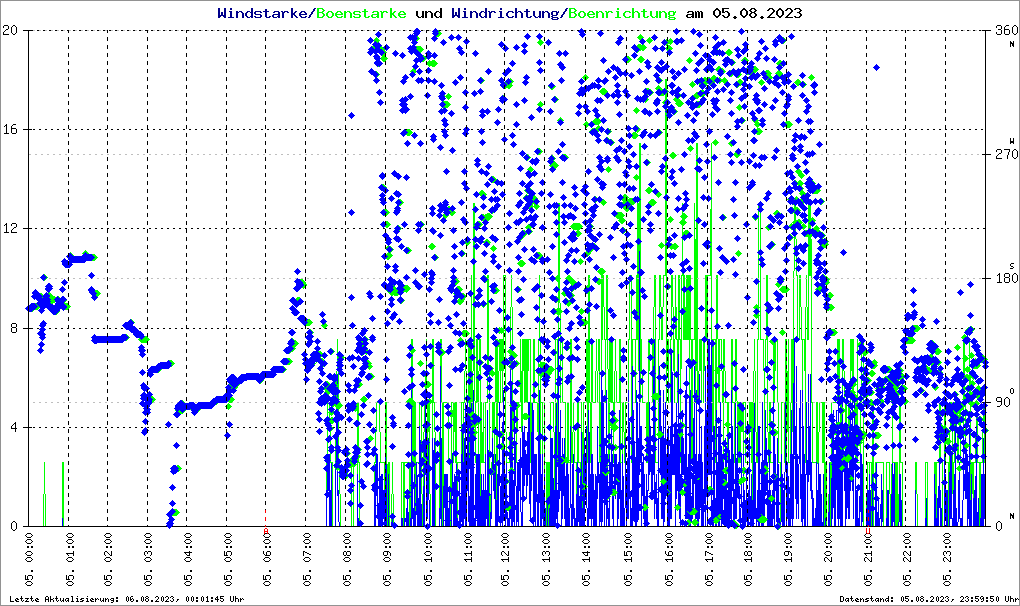Click the green 'Boenrichtung' title word
The height and width of the screenshot is (606, 1020).
pos(623,13)
